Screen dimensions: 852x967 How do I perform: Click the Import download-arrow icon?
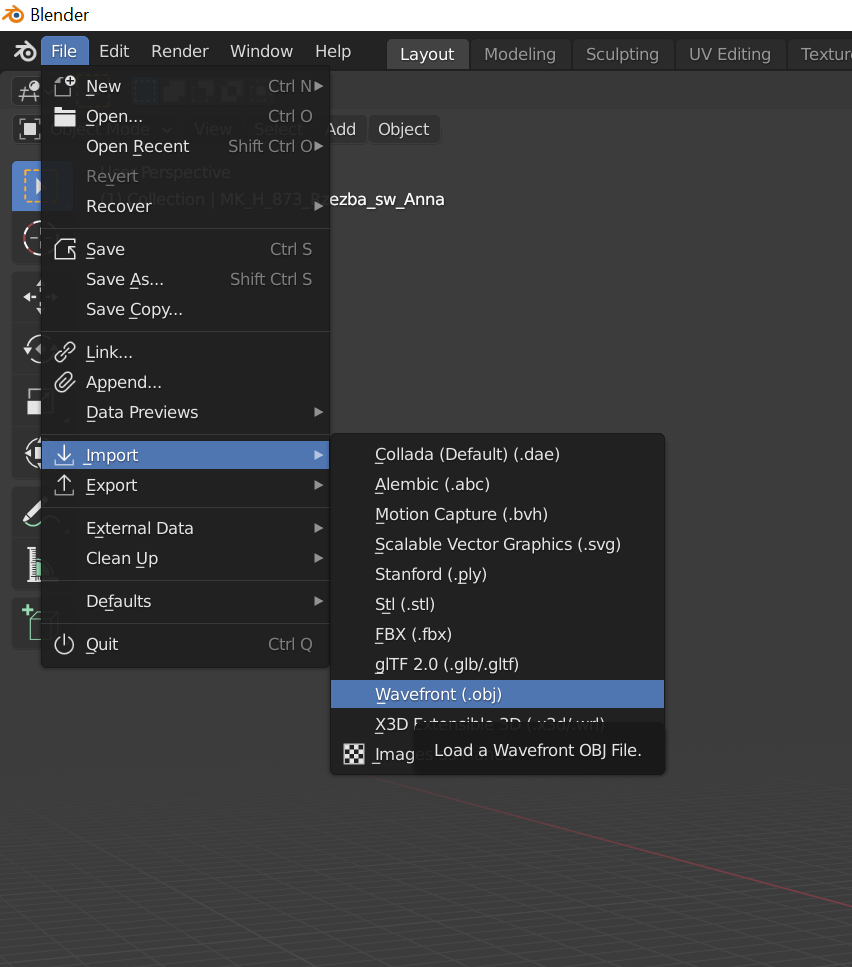pyautogui.click(x=65, y=455)
